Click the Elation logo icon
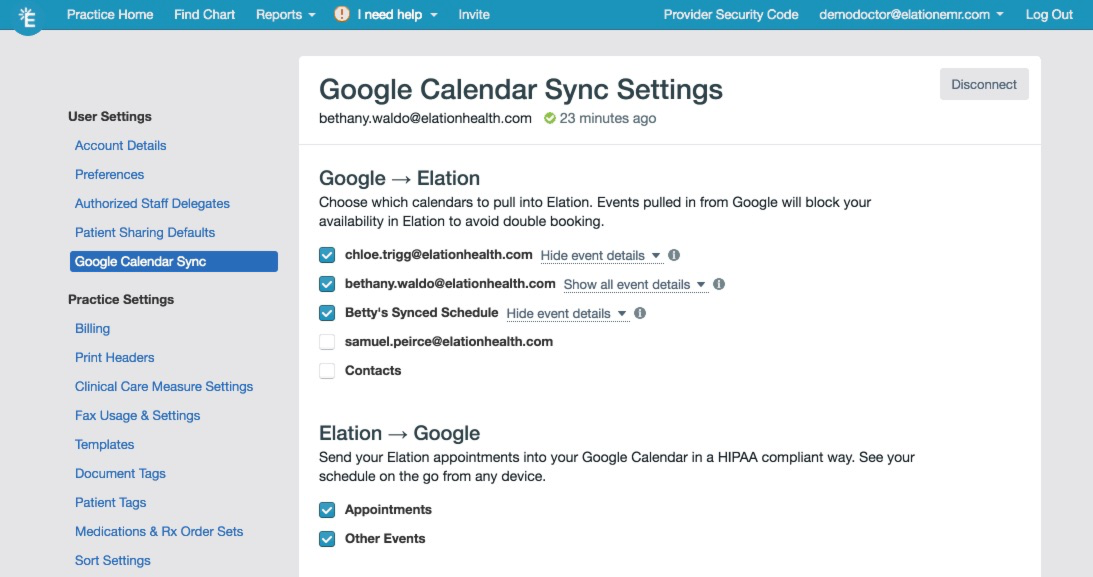1093x577 pixels. coord(27,17)
